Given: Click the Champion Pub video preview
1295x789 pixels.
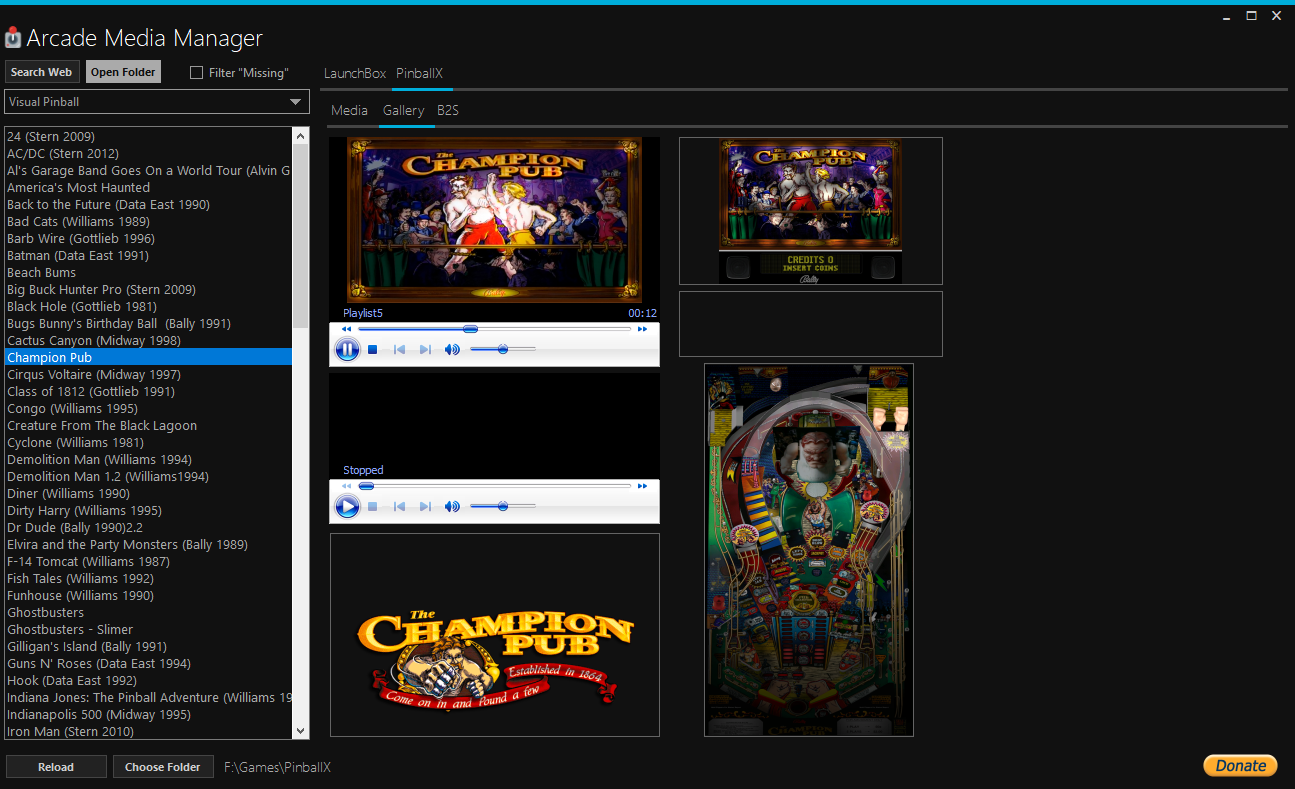Looking at the screenshot, I should 494,221.
